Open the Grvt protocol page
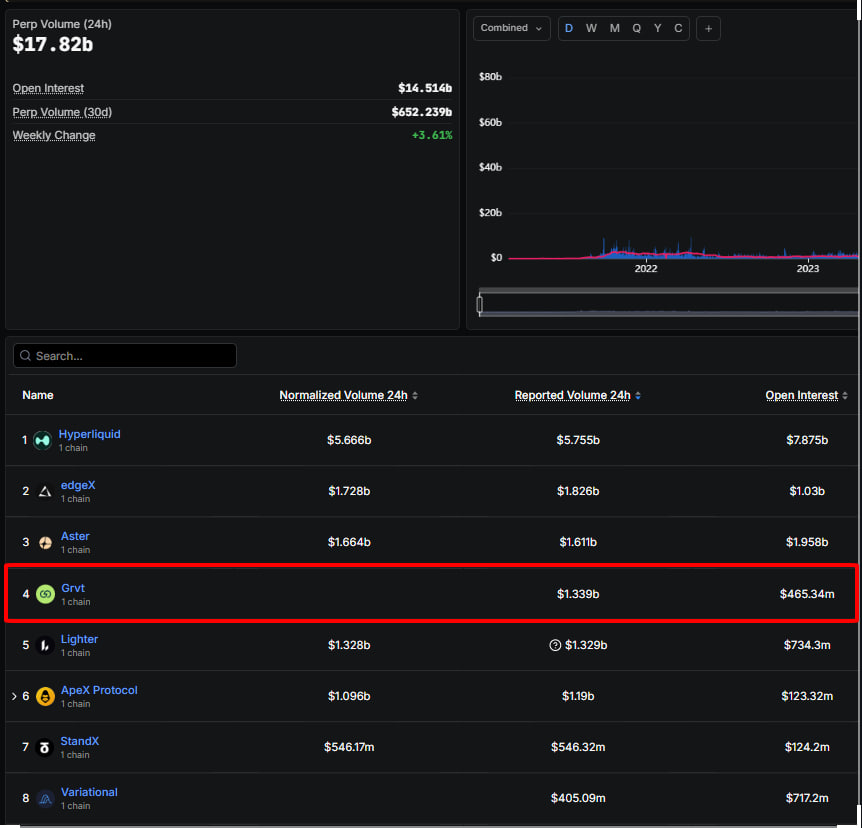 click(73, 588)
